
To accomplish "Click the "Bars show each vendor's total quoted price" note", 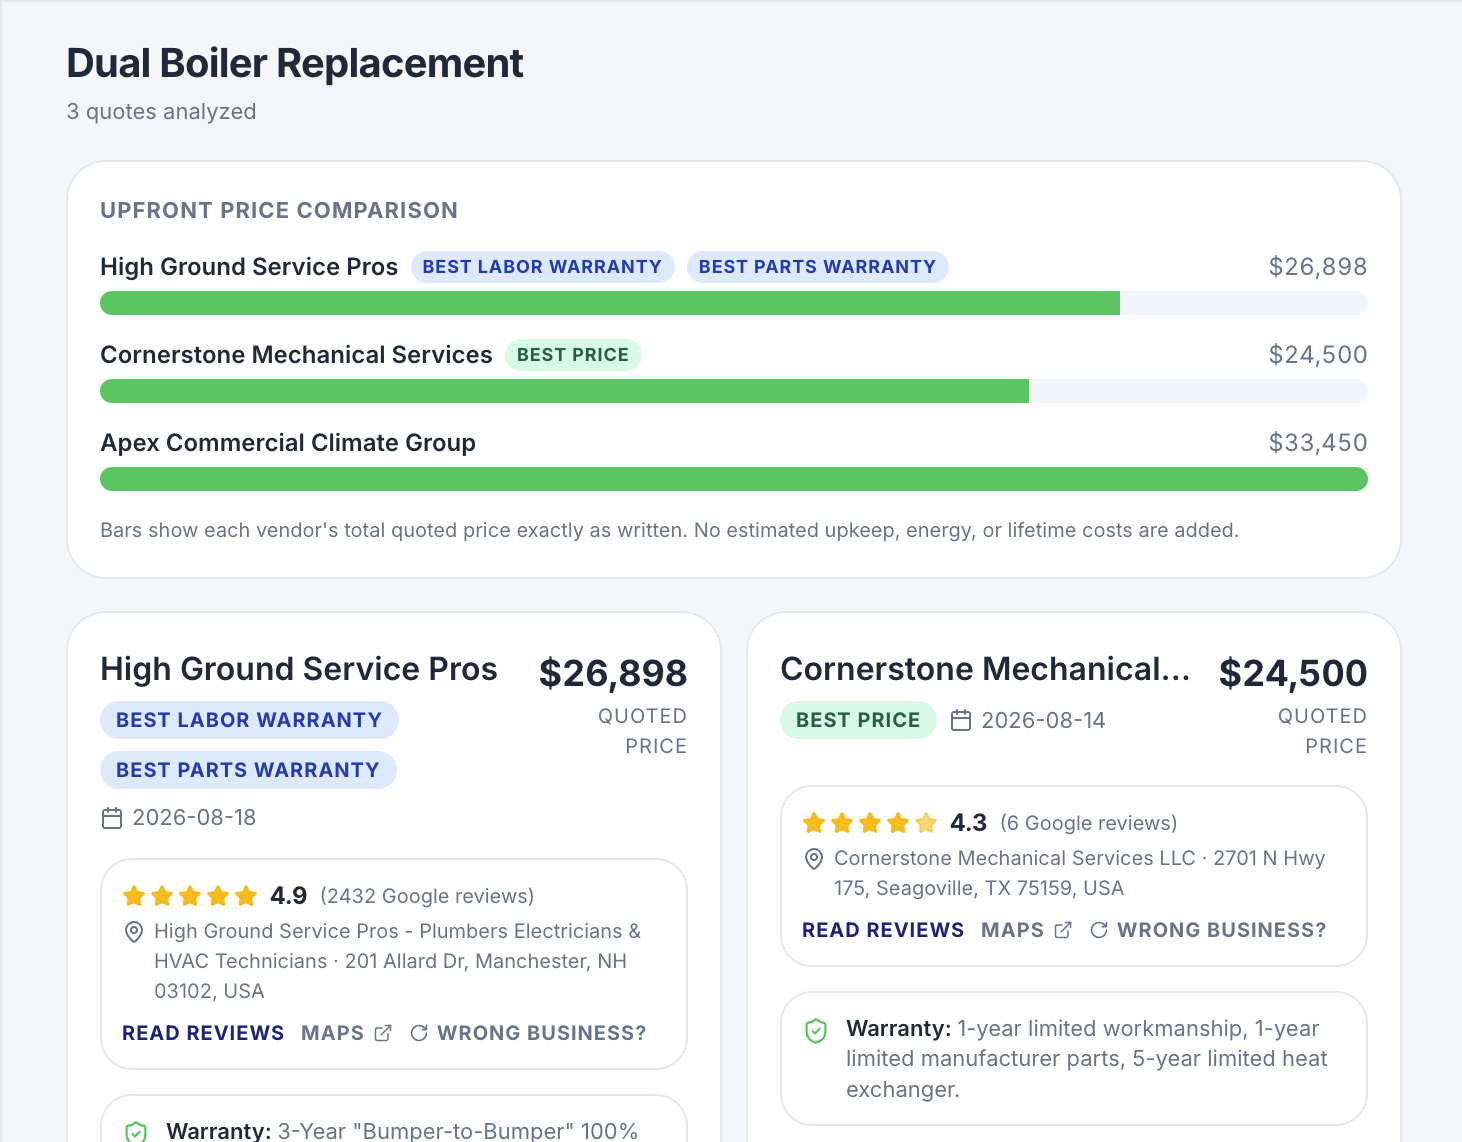I will coord(669,530).
